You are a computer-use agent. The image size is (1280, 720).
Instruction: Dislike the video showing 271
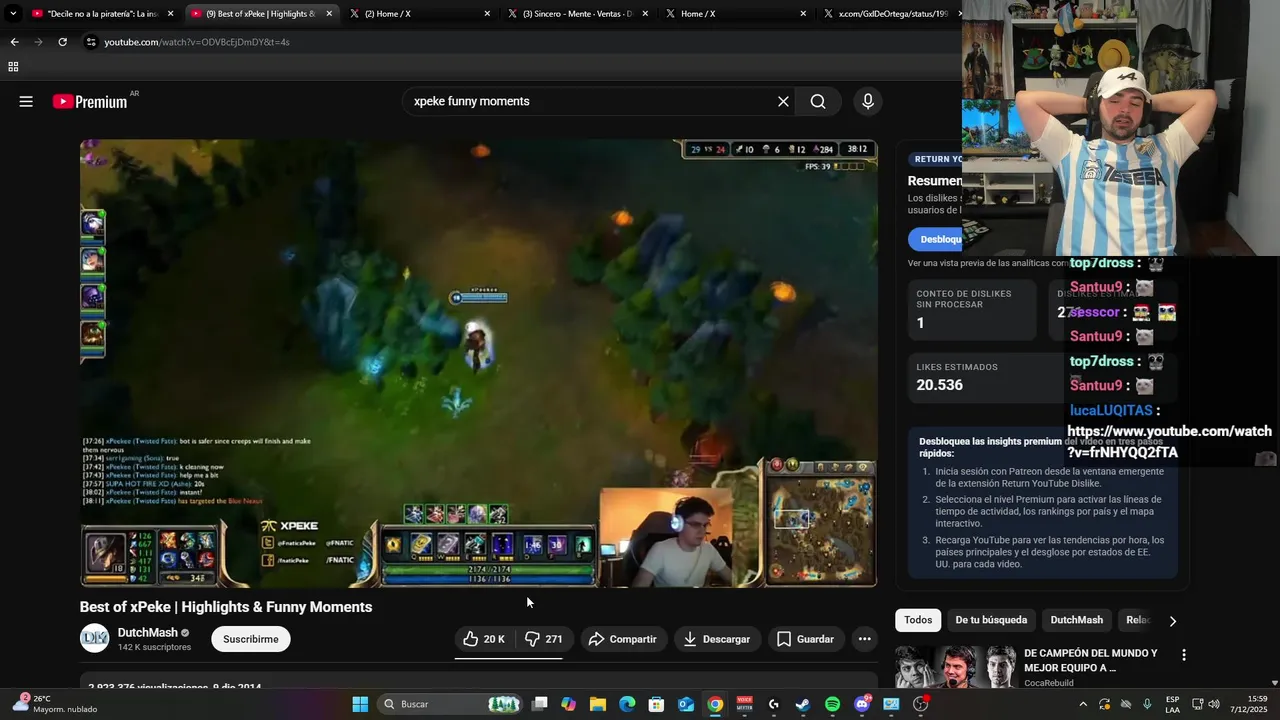tap(544, 639)
